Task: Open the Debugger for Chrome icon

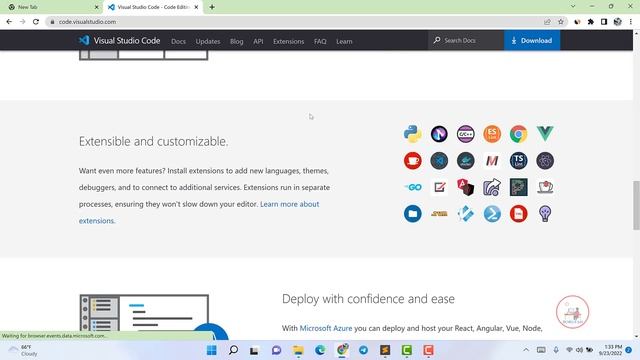Action: click(518, 134)
